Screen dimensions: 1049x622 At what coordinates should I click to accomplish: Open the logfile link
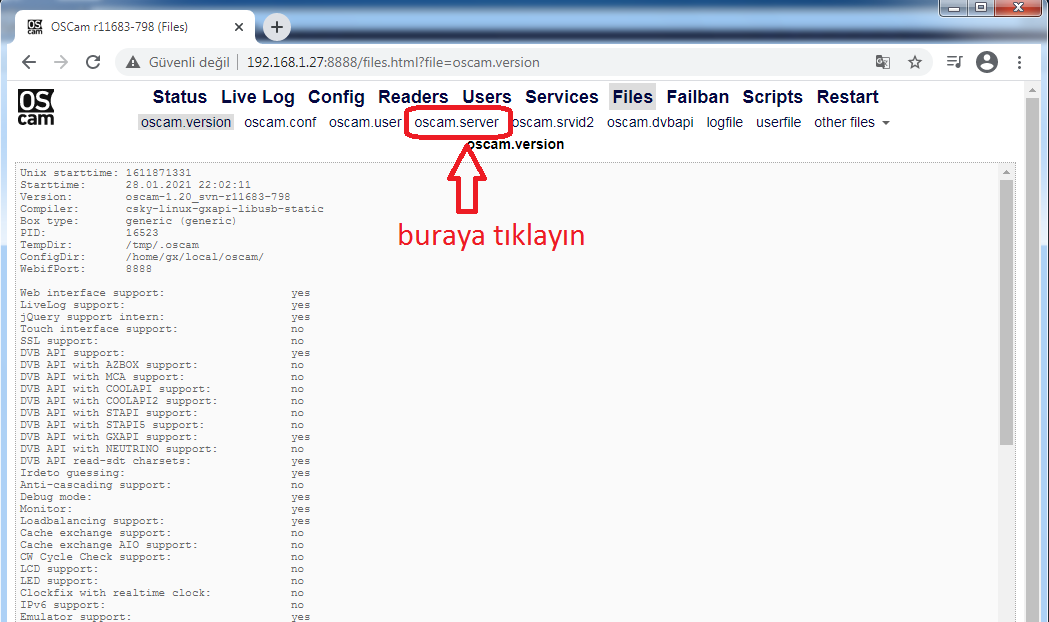point(725,122)
